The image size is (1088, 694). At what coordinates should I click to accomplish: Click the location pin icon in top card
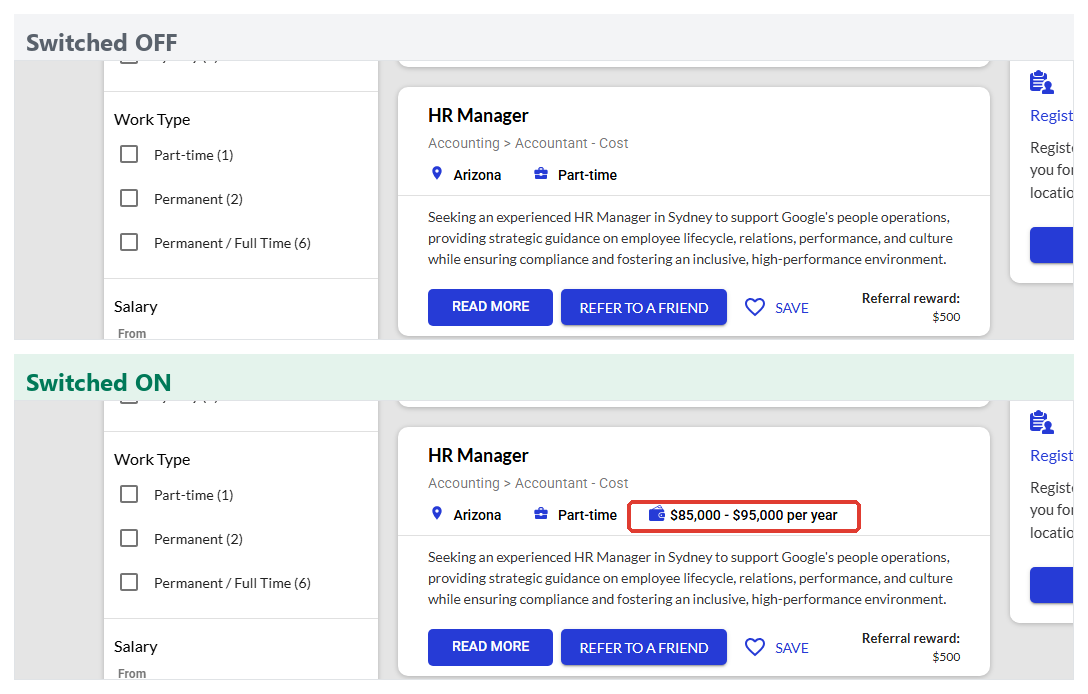tap(436, 173)
